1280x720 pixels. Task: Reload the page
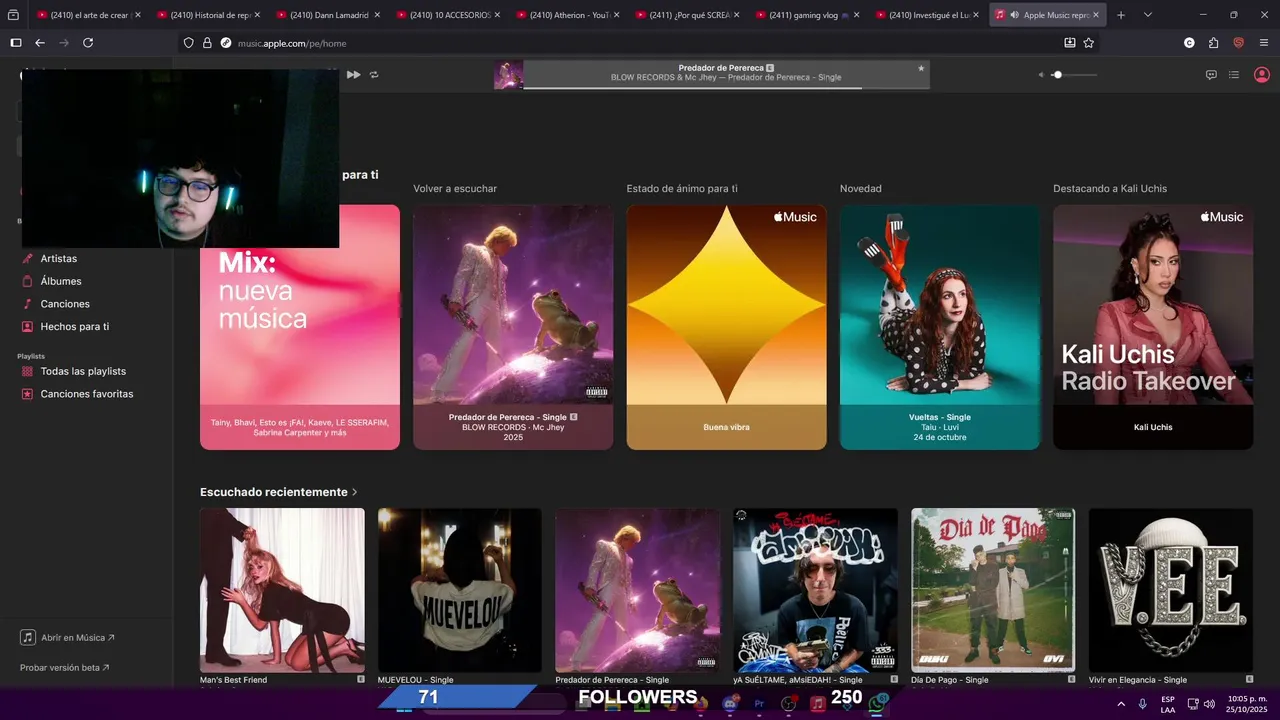88,43
